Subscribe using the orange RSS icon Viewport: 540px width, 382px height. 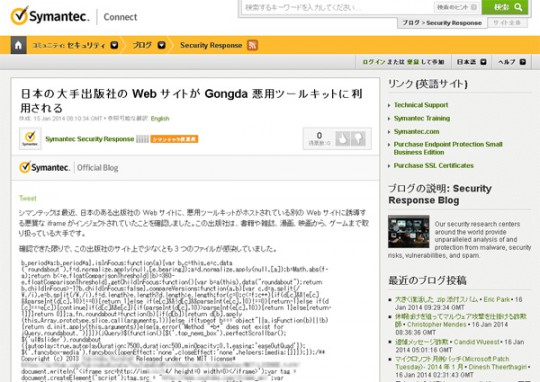[252, 45]
